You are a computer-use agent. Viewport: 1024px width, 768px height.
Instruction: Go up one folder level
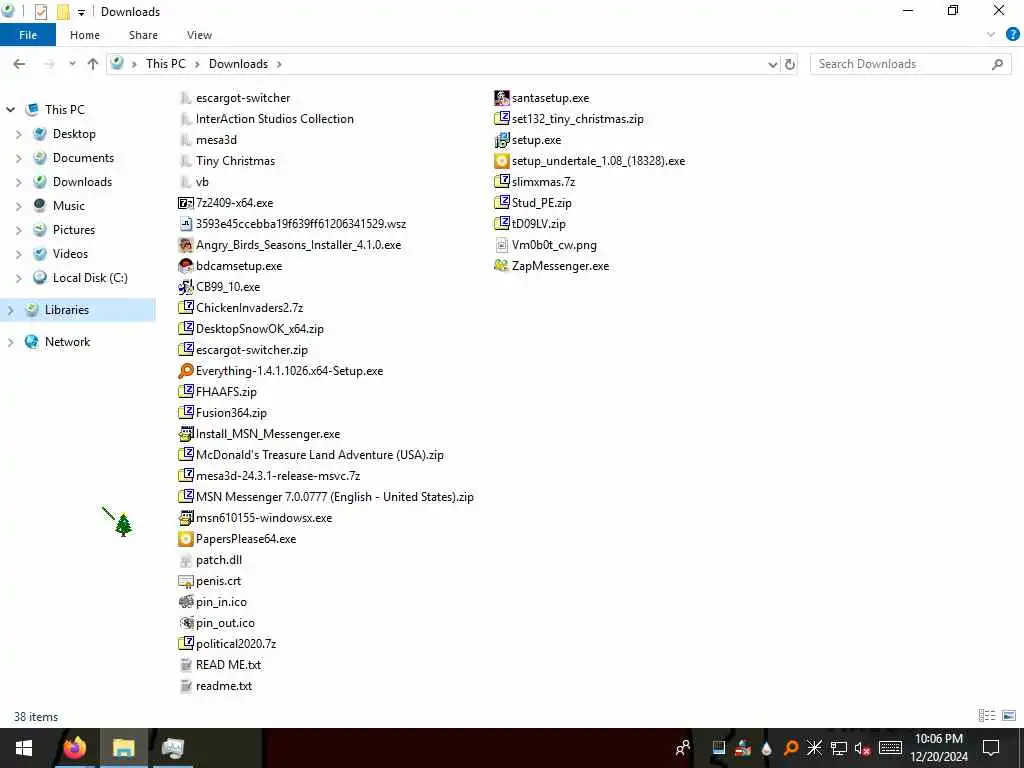coord(93,64)
